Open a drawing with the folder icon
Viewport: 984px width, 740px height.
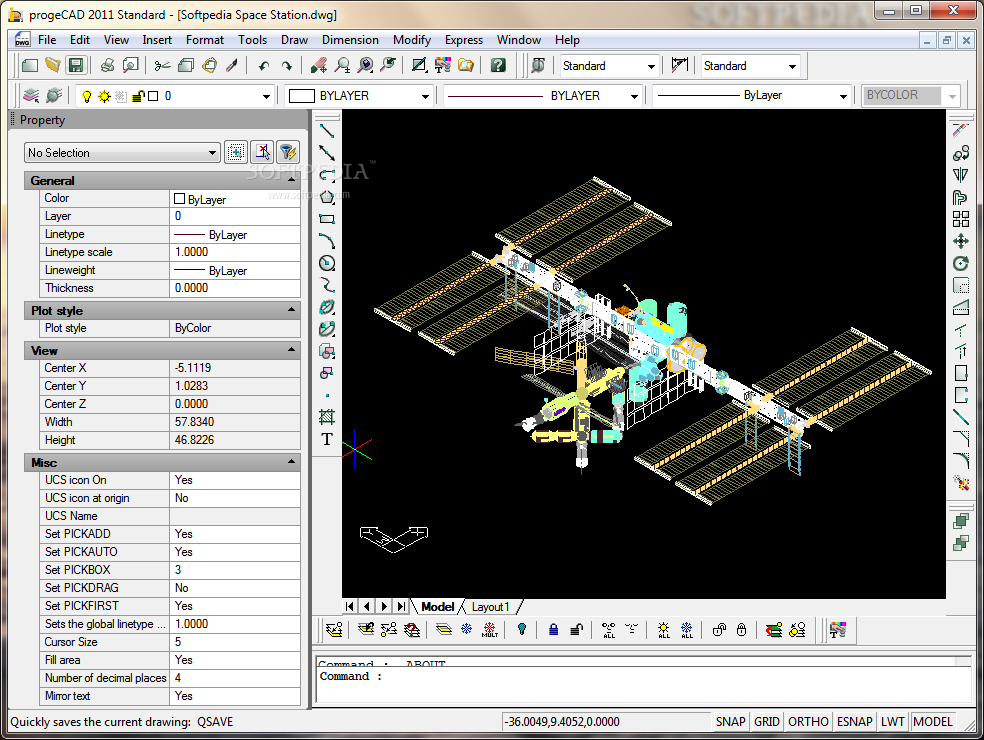coord(53,65)
